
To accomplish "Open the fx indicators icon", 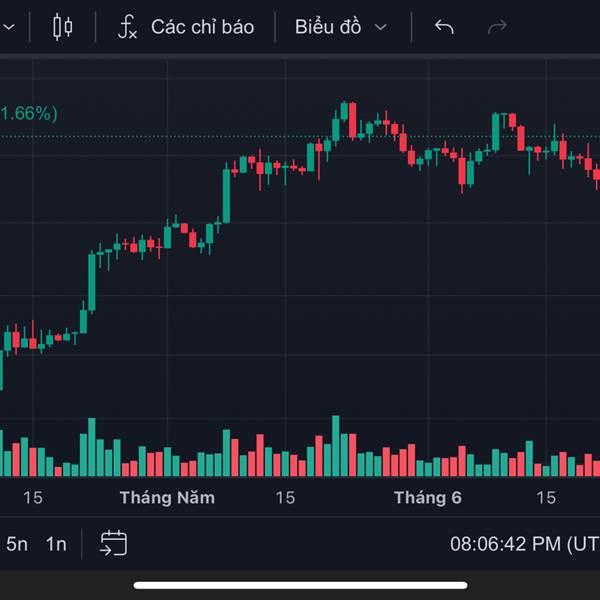I will click(127, 27).
